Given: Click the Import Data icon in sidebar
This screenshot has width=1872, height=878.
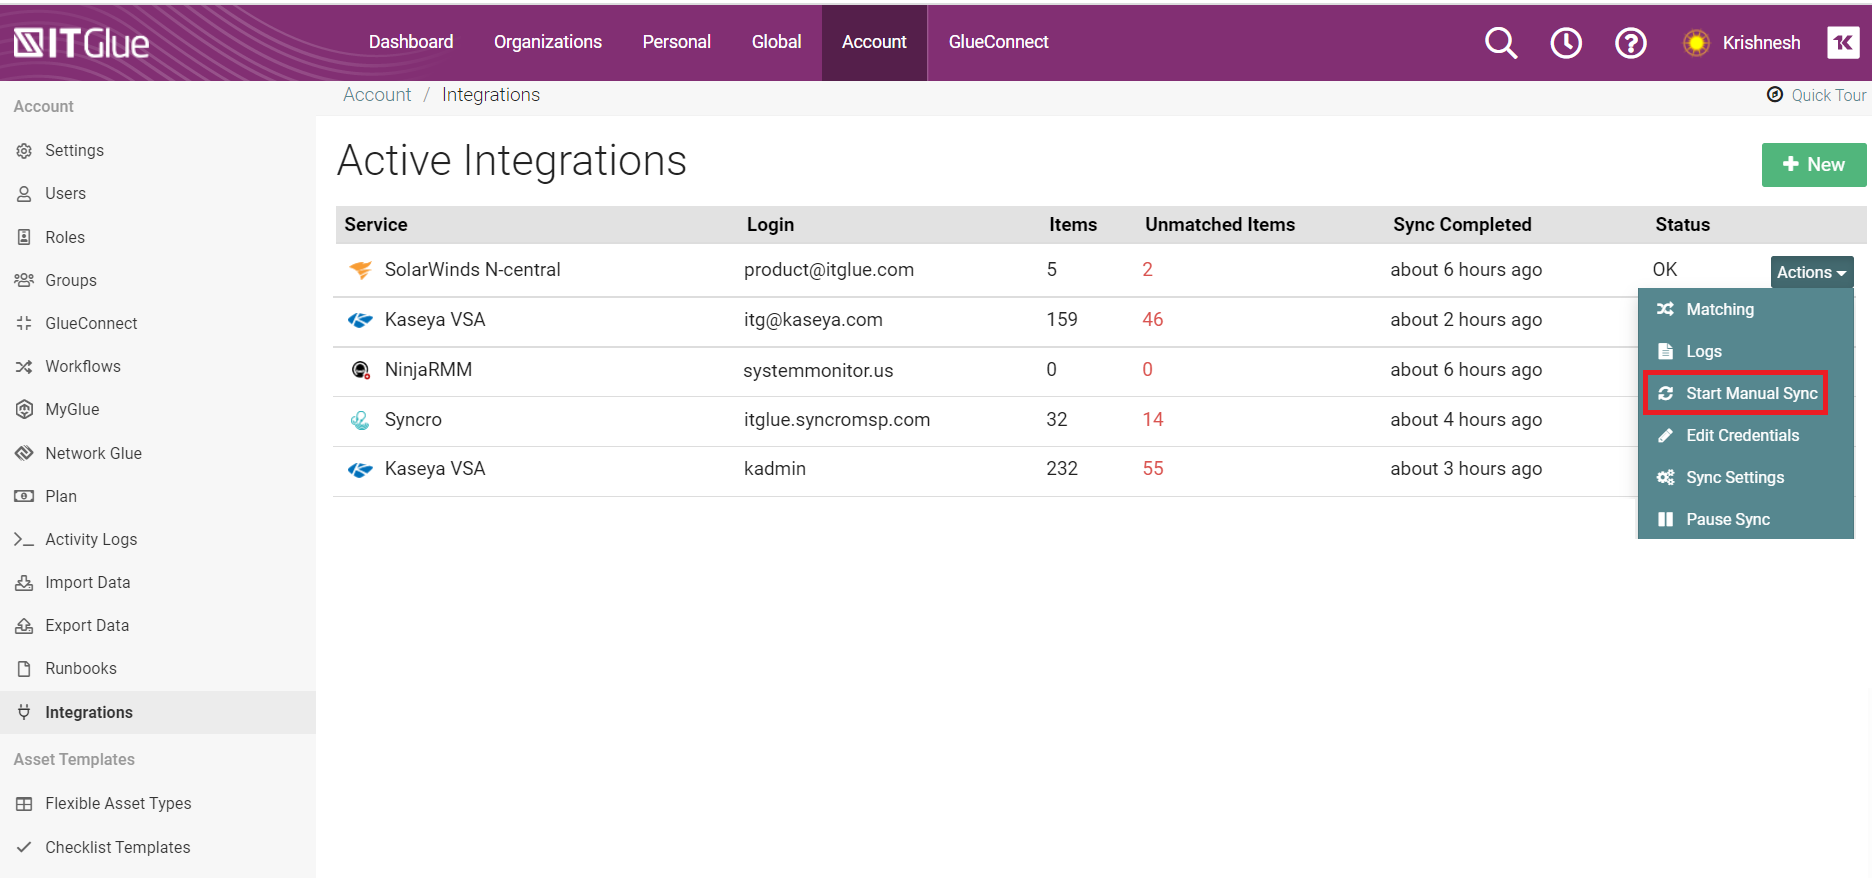Looking at the screenshot, I should click(x=24, y=582).
